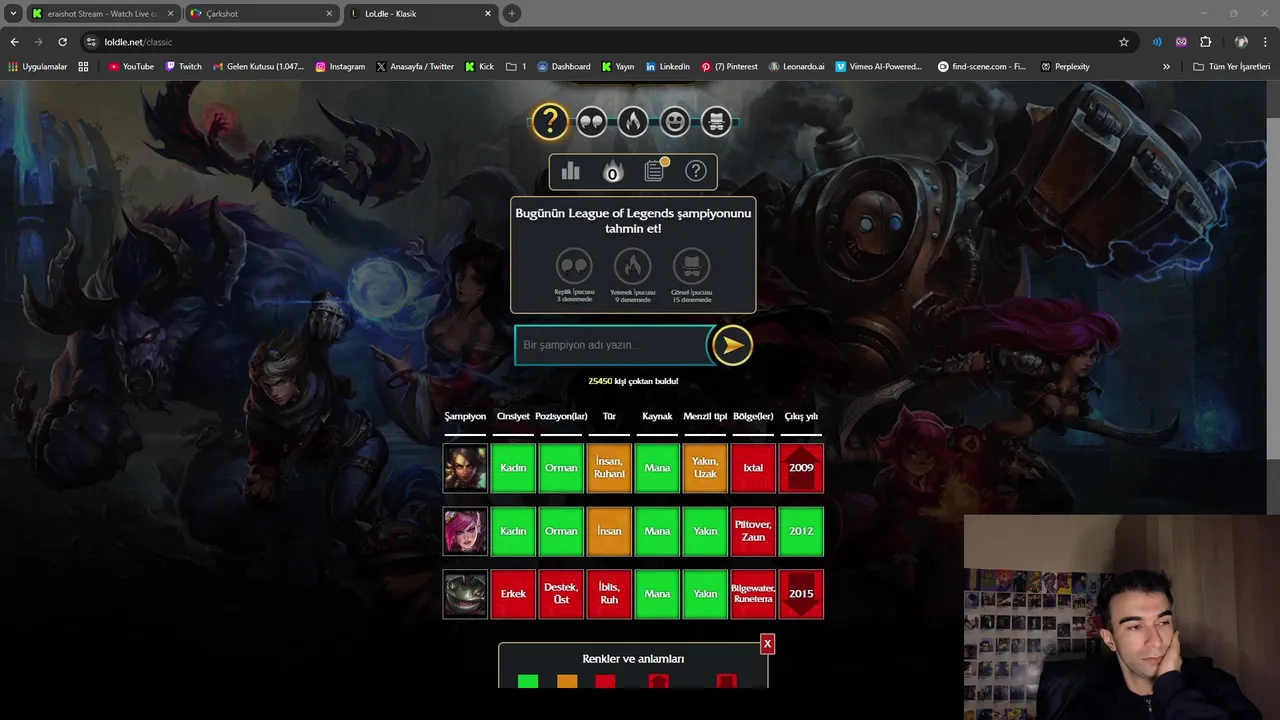
Task: Click the Nidalee champion portrait
Action: [465, 468]
